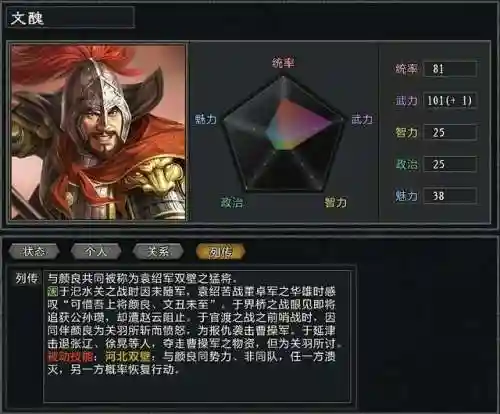This screenshot has width=500, height=414.
Task: Click the 魅力 label left of the pentagon
Action: pos(206,119)
